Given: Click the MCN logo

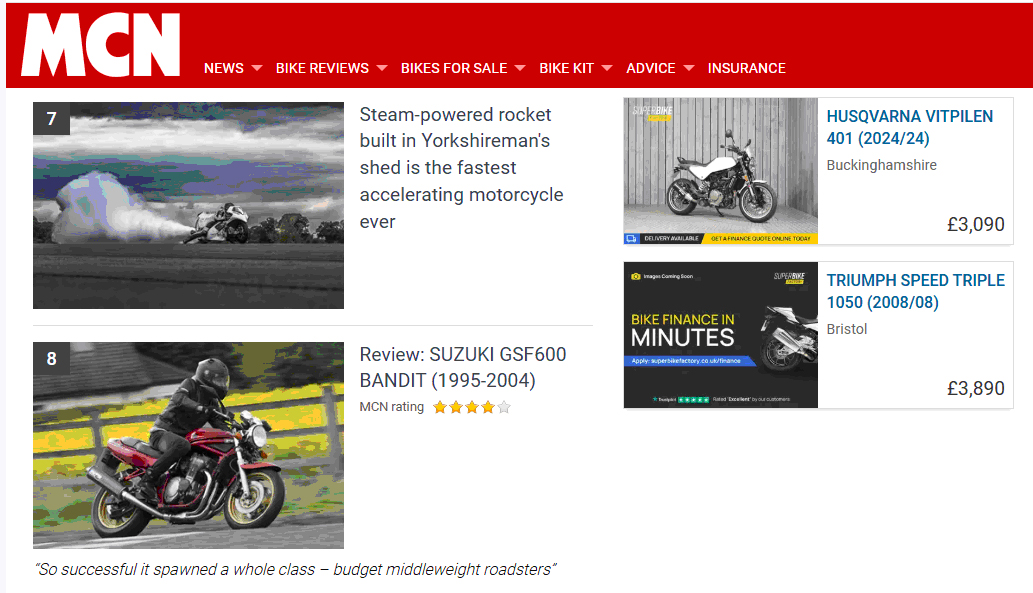Looking at the screenshot, I should [x=101, y=44].
